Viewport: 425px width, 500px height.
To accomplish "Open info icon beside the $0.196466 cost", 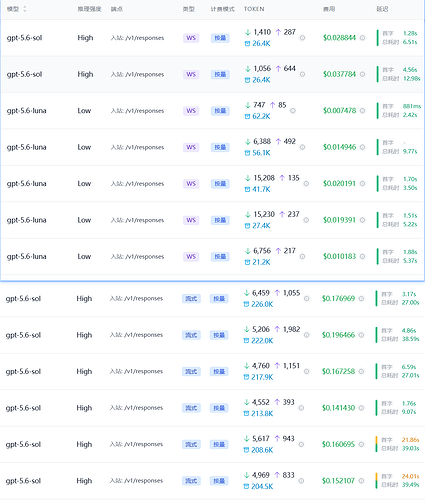I will pyautogui.click(x=361, y=335).
